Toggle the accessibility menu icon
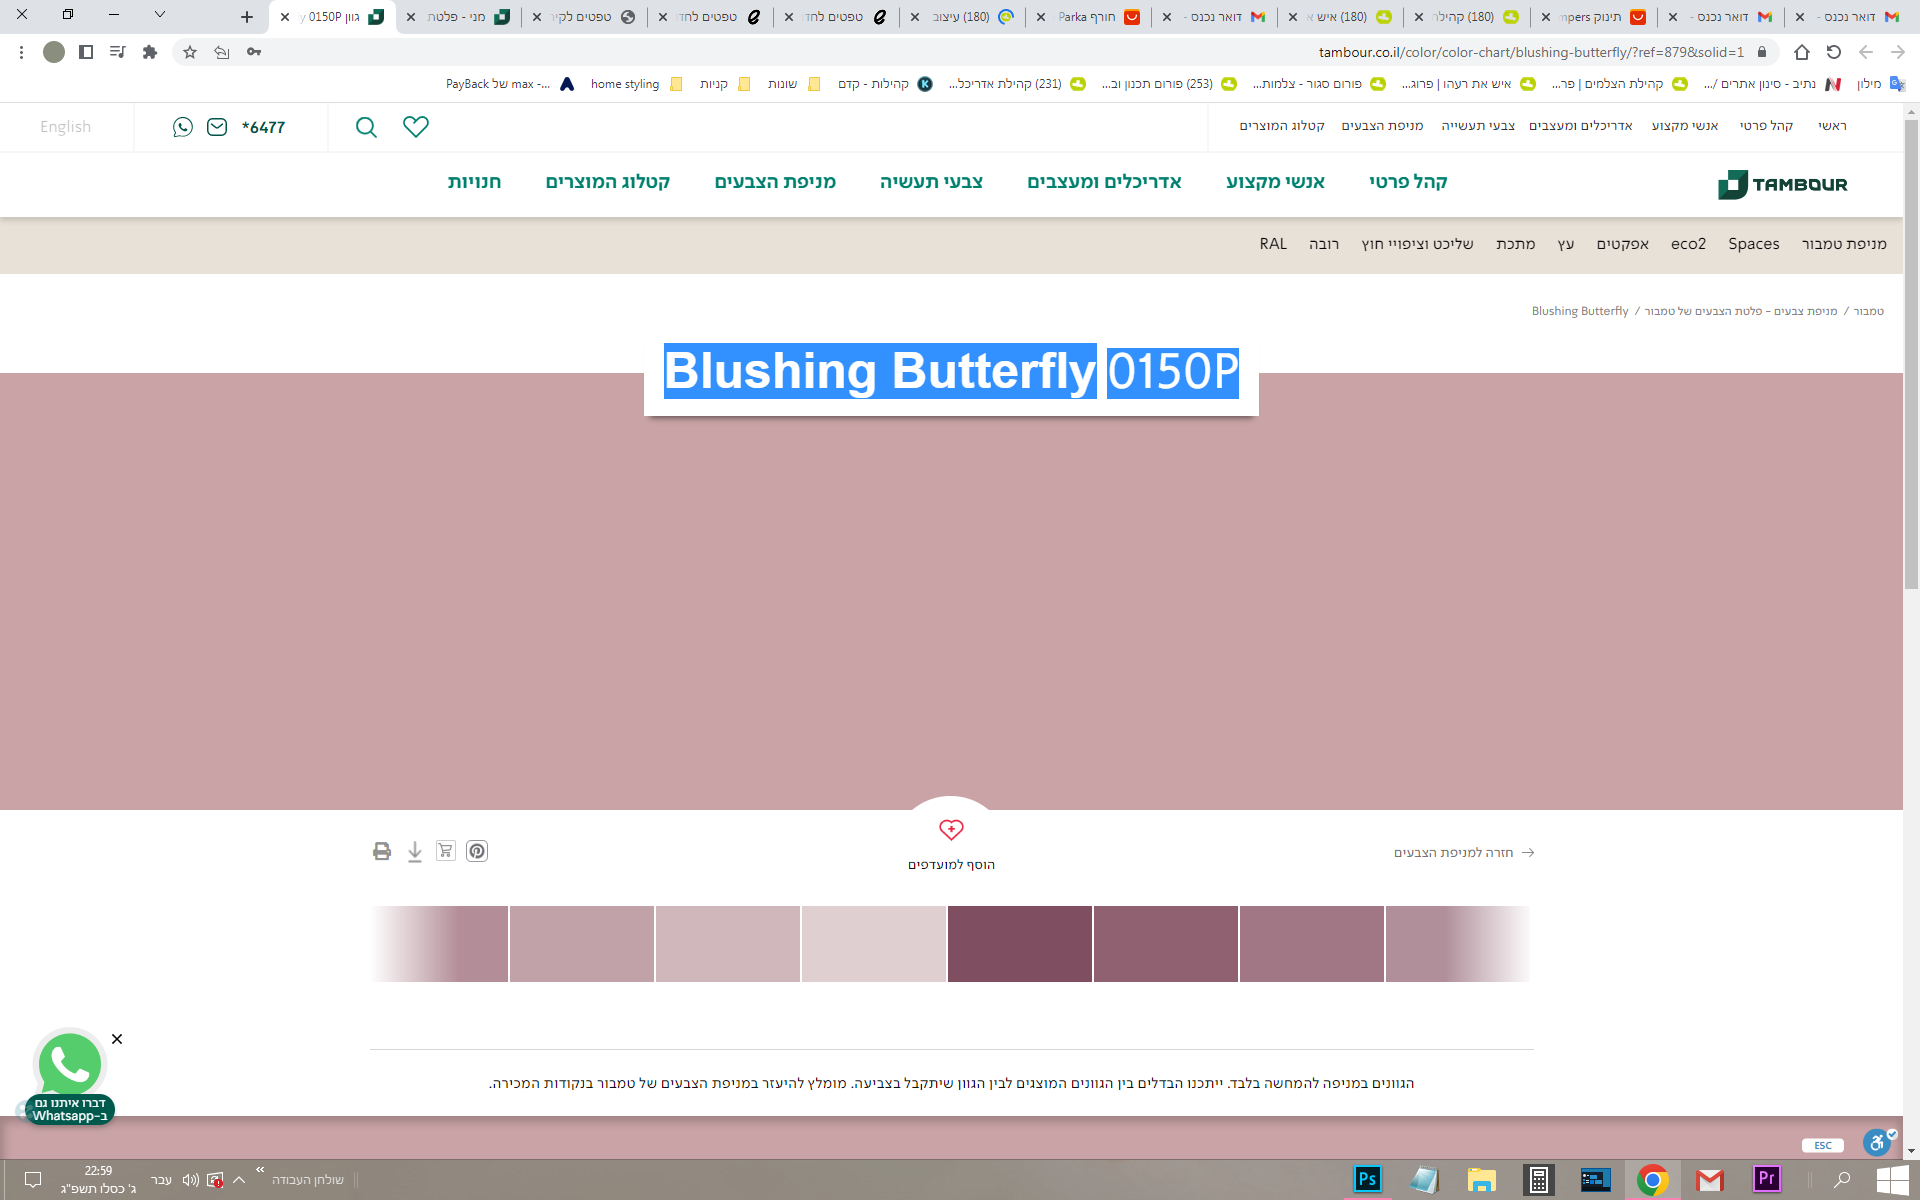Screen dimensions: 1920x1200 click(x=1878, y=1142)
